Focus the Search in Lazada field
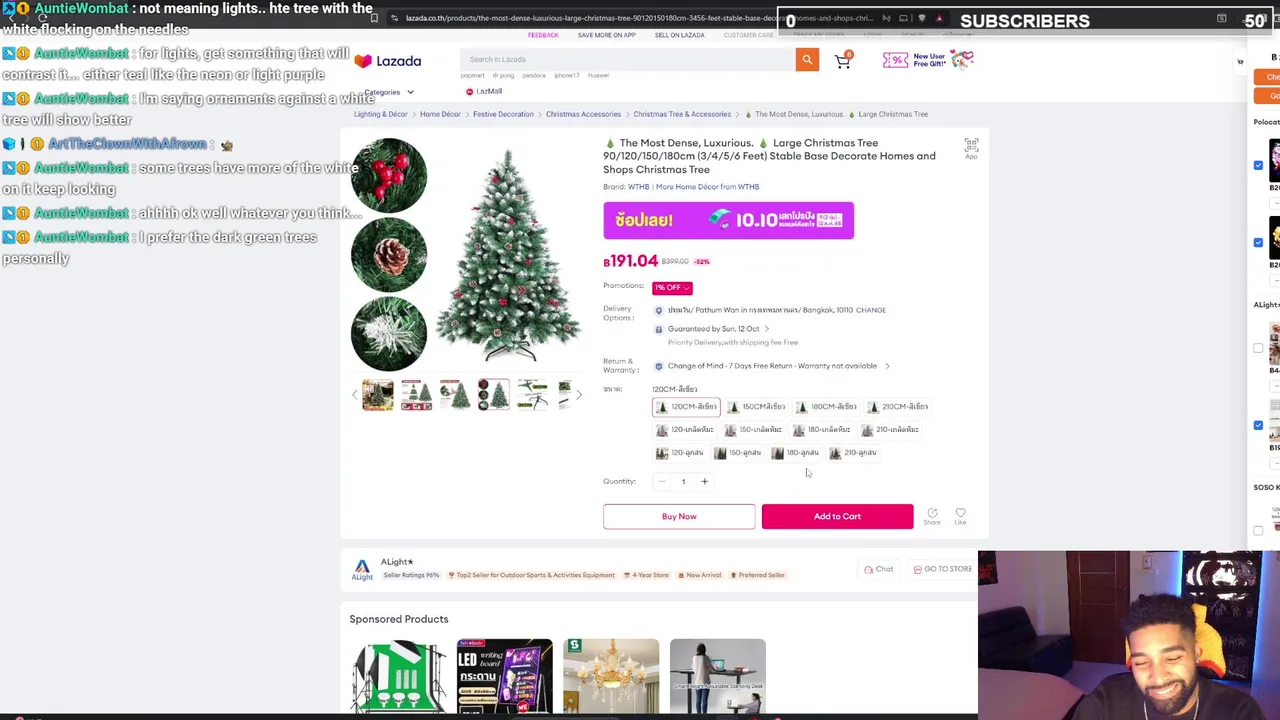 [628, 60]
